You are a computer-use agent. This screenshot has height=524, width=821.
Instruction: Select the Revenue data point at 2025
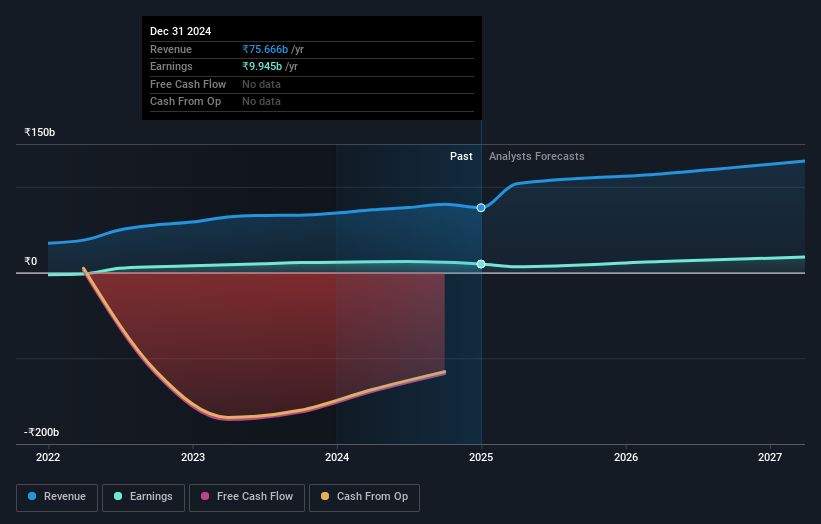coord(481,208)
